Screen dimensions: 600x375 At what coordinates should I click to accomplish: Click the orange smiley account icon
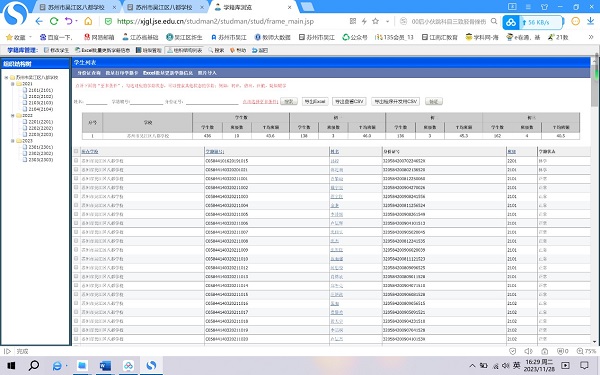click(576, 21)
